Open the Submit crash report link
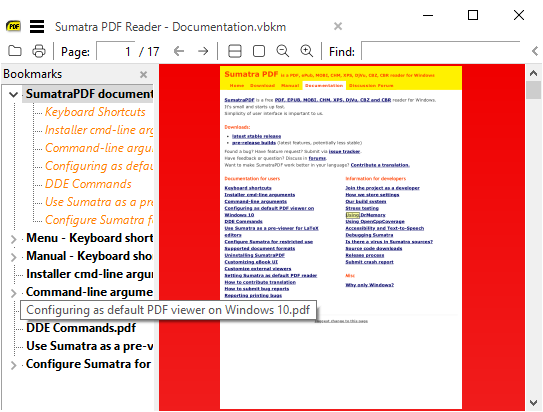Image resolution: width=543 pixels, height=412 pixels. 369,262
